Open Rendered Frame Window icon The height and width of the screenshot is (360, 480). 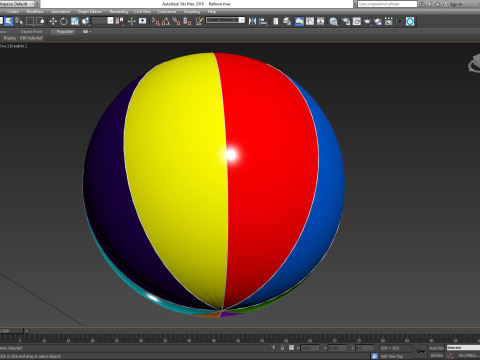(x=357, y=21)
